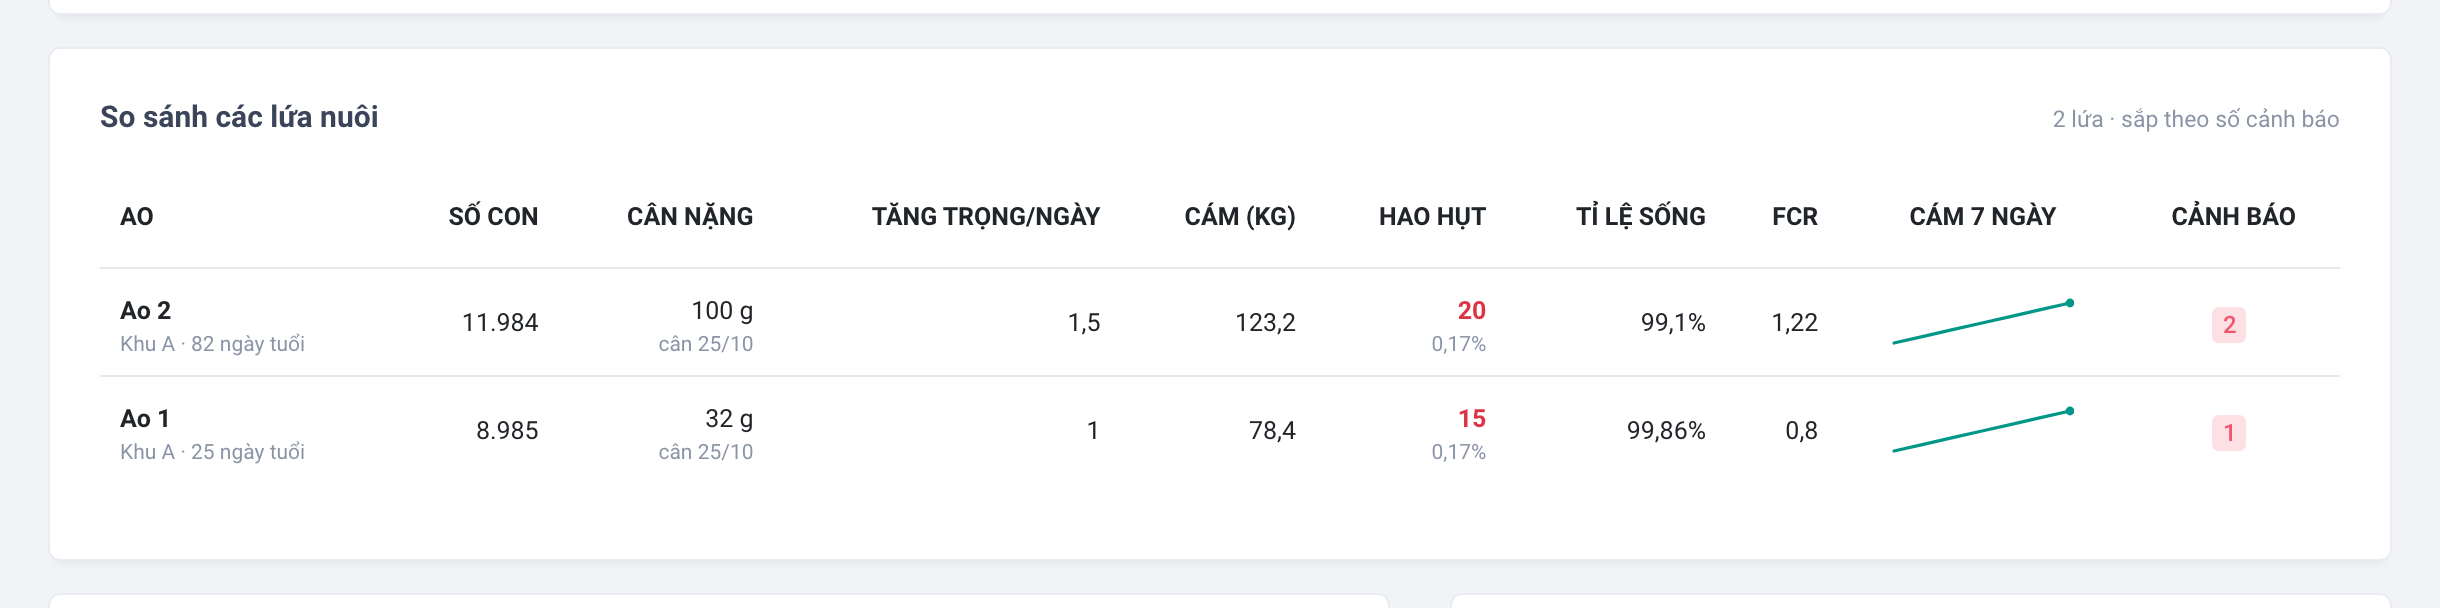The width and height of the screenshot is (2440, 608).
Task: Click the sort note about alerts
Action: pyautogui.click(x=2196, y=119)
